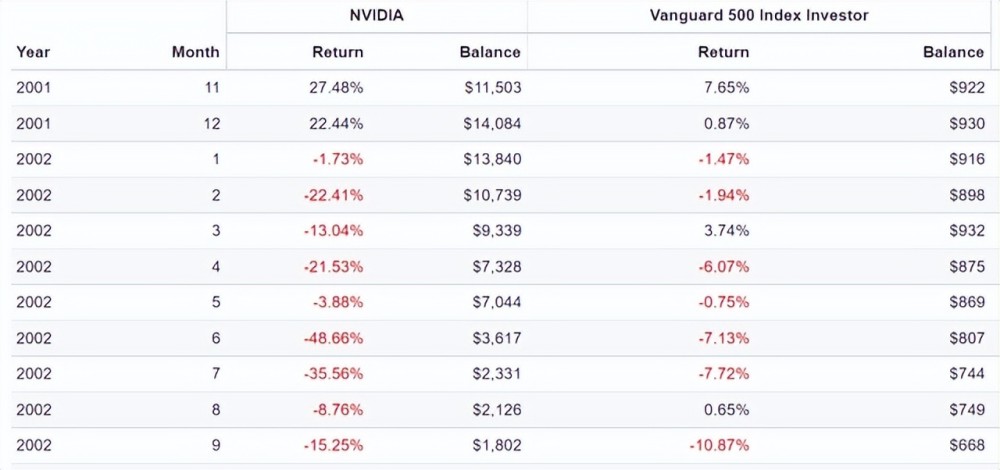
Task: Click the Balance header under NVIDIA
Action: point(490,52)
